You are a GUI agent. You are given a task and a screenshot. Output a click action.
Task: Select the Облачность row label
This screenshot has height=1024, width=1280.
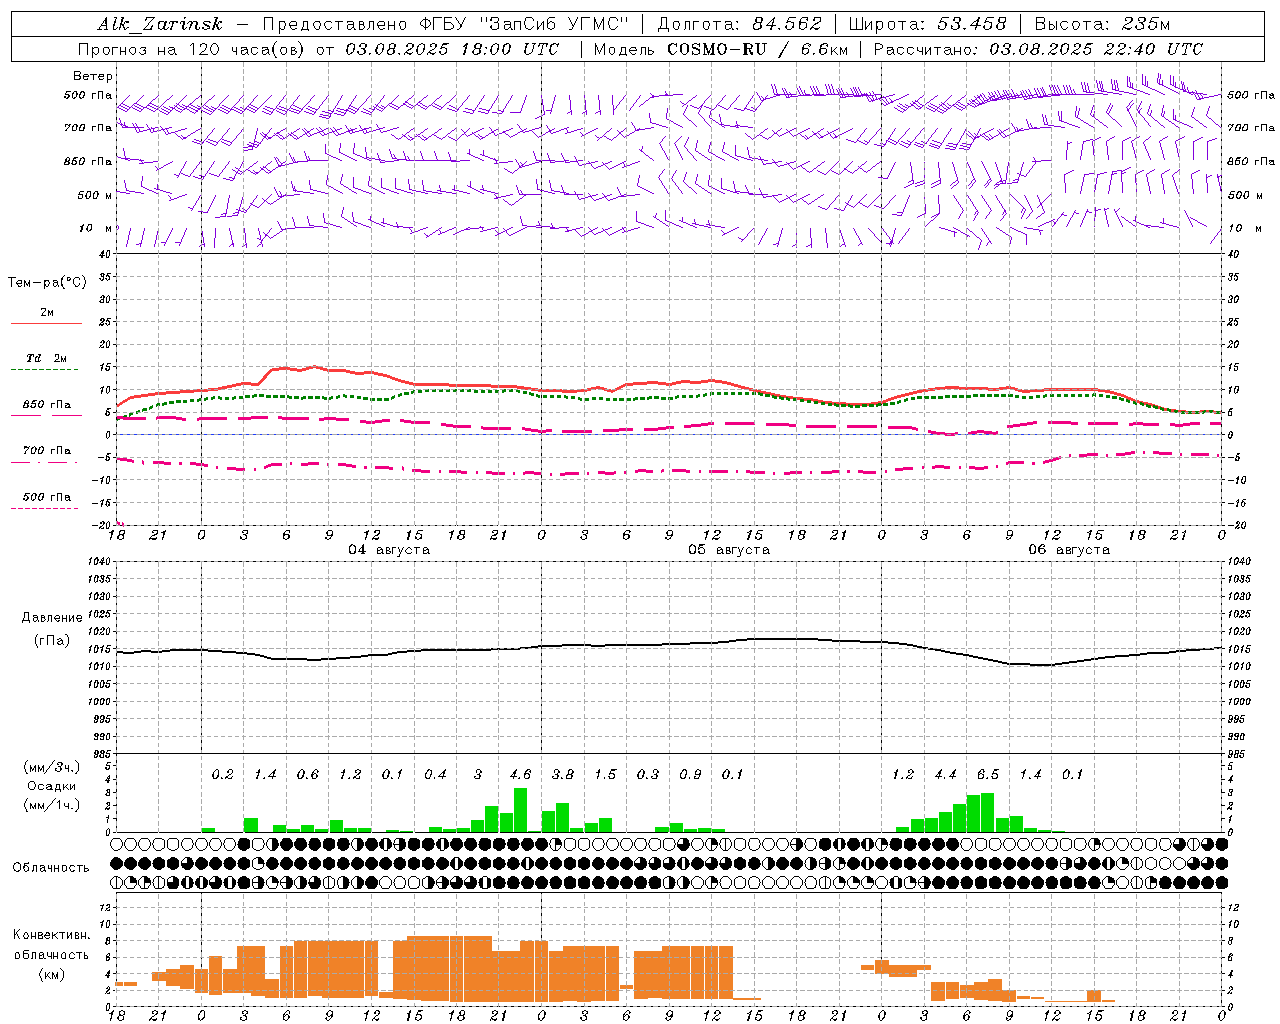click(x=51, y=868)
